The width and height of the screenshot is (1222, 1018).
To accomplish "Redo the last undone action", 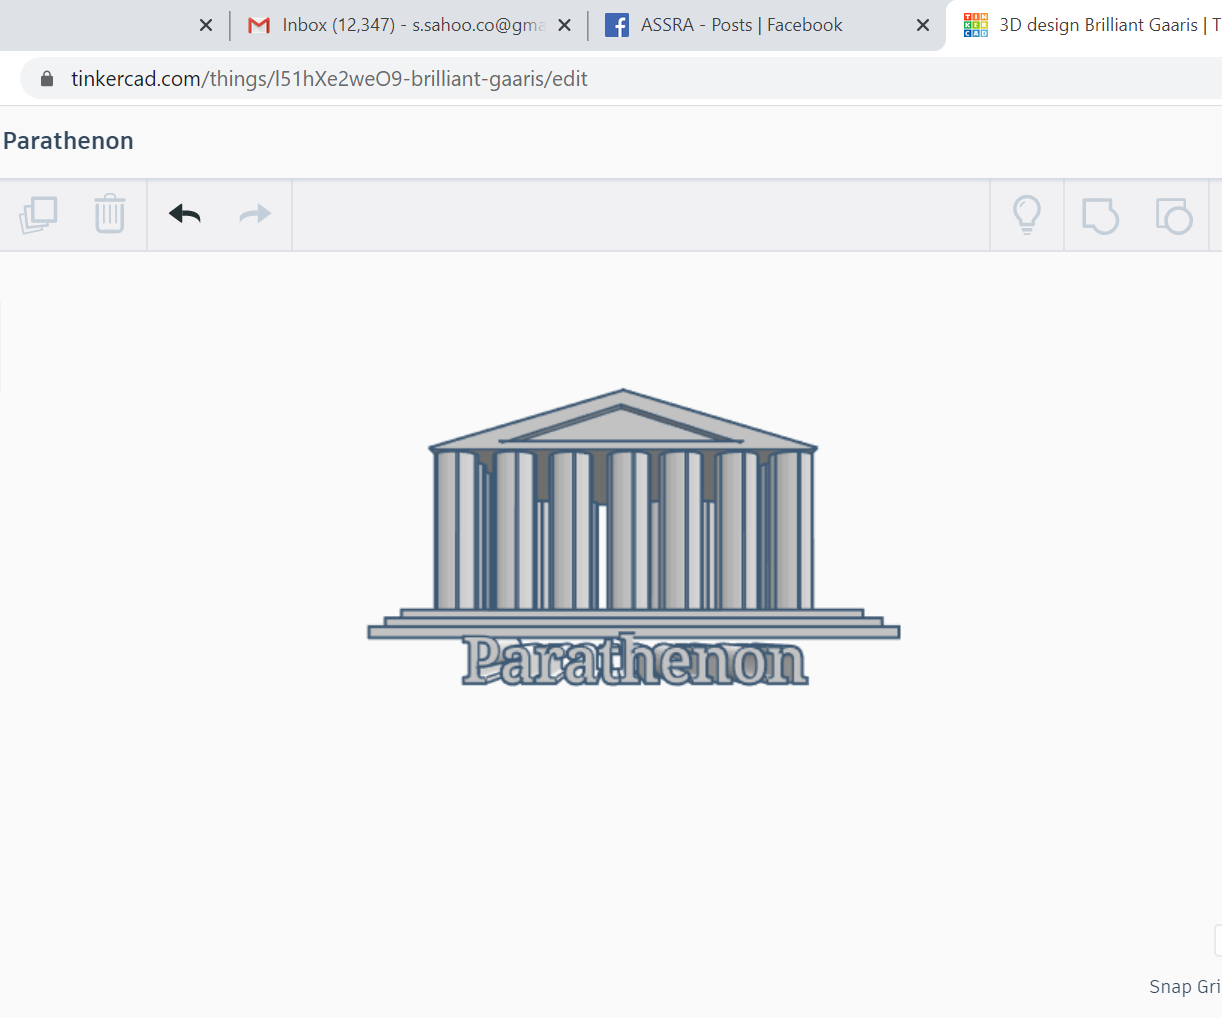I will coord(253,214).
